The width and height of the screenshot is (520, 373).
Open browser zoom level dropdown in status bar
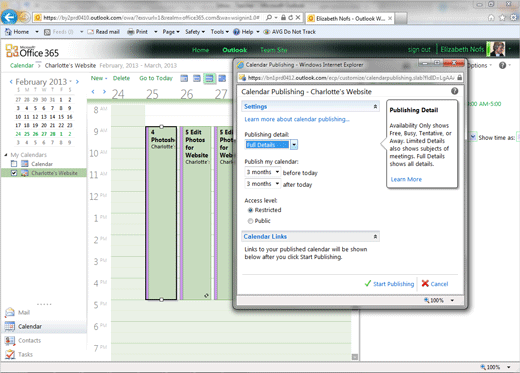tap(508, 367)
